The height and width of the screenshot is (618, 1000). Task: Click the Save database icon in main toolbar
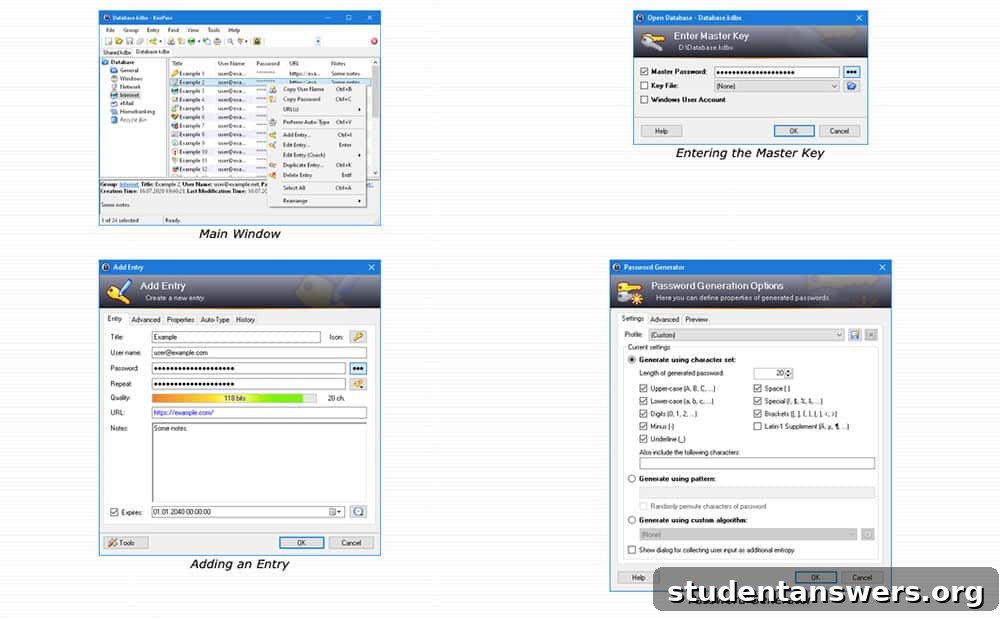pos(129,41)
